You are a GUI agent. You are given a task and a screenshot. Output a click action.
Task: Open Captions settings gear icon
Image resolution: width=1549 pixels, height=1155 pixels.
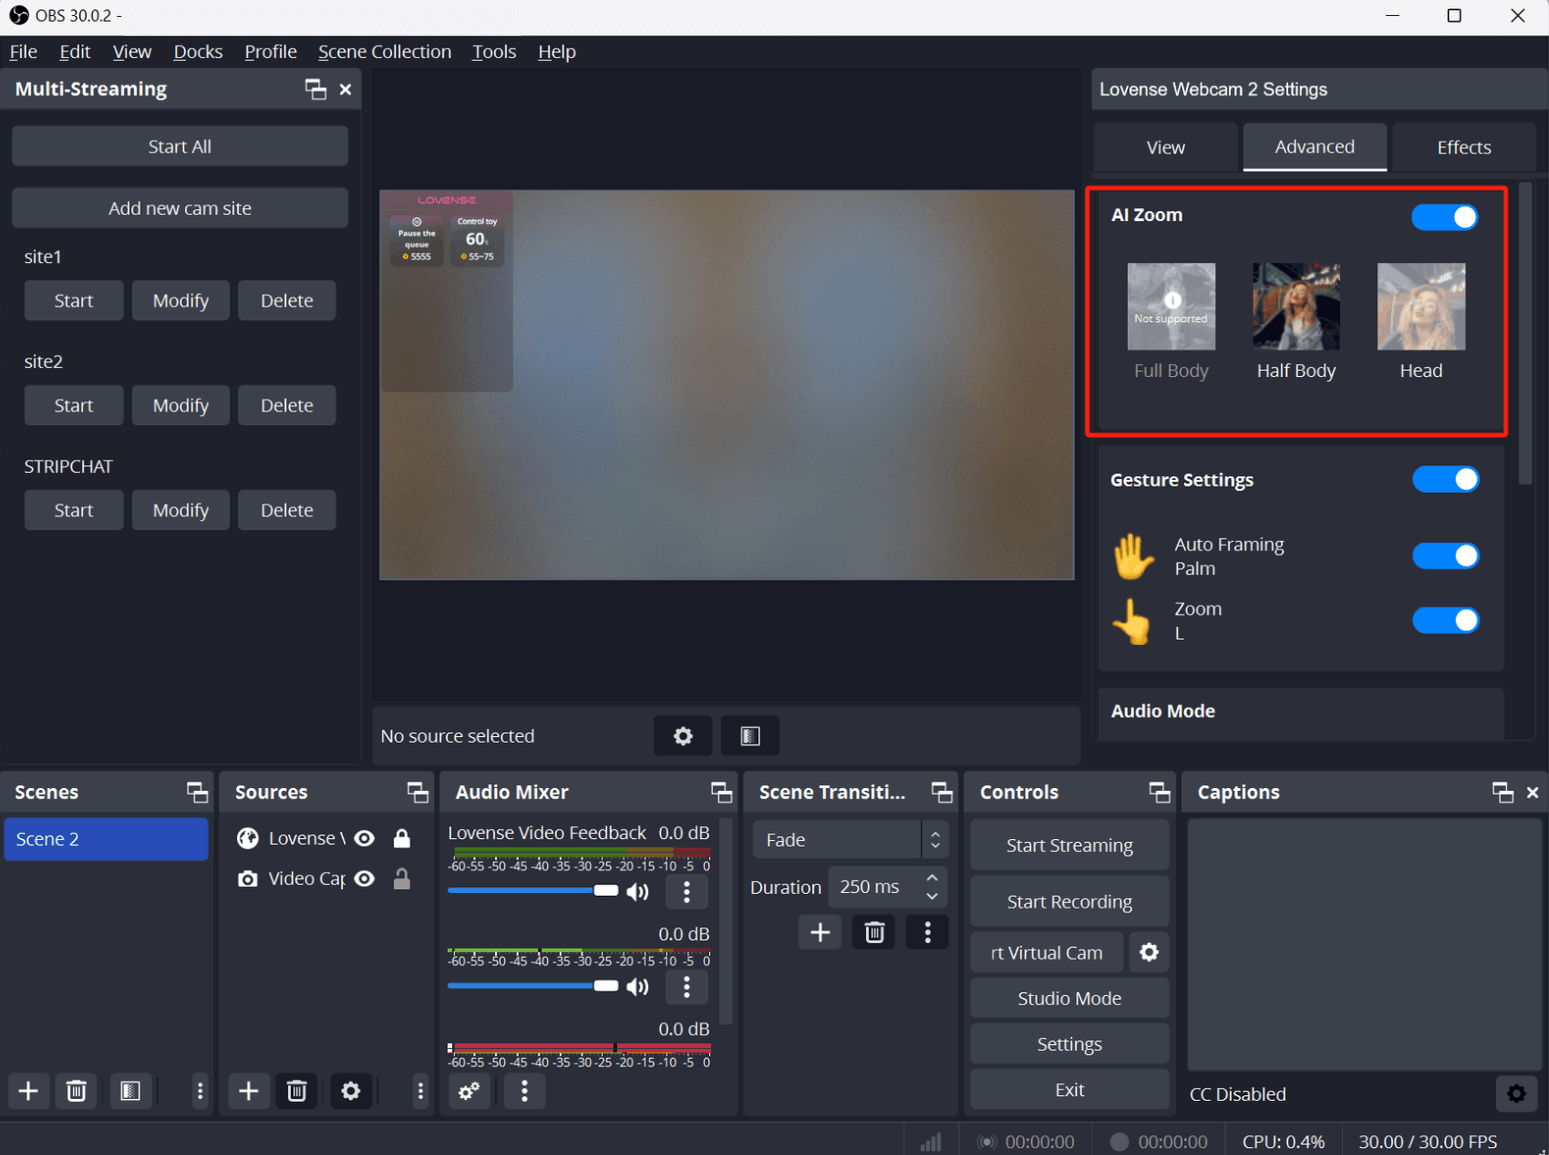click(1516, 1093)
